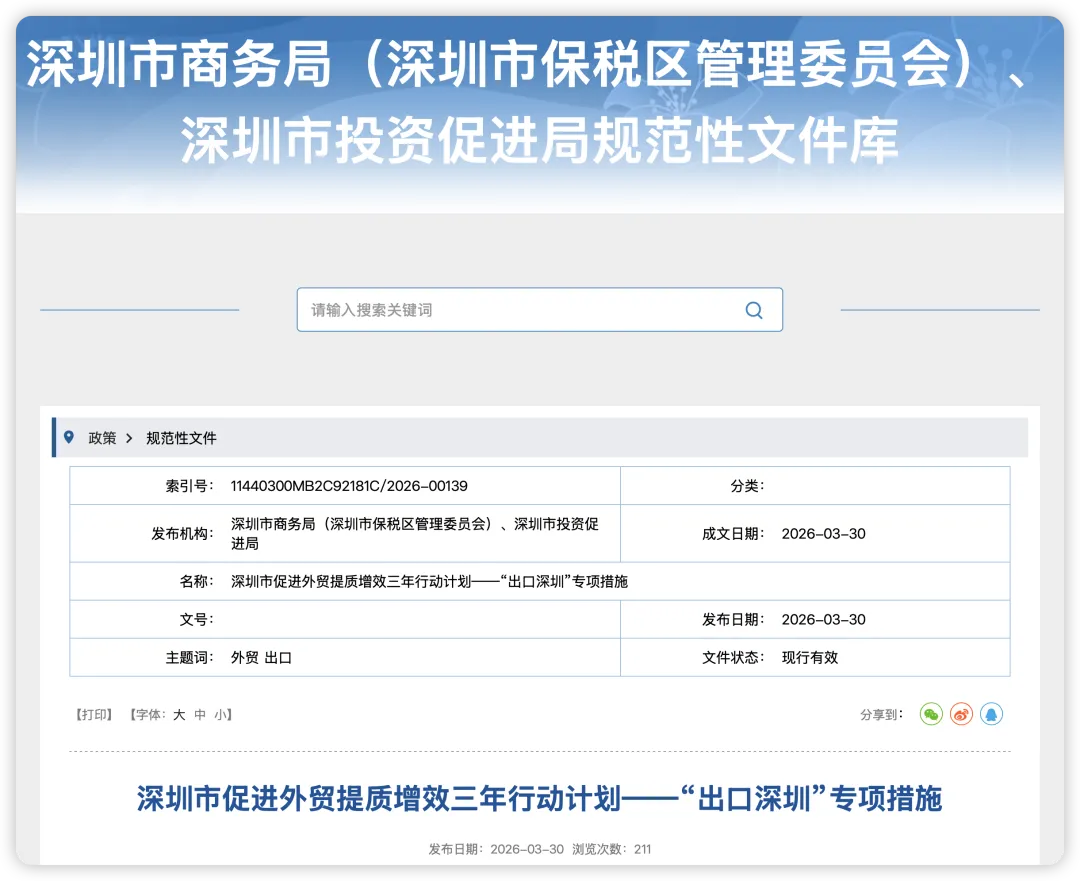Click the 发布机构 label

(x=183, y=534)
